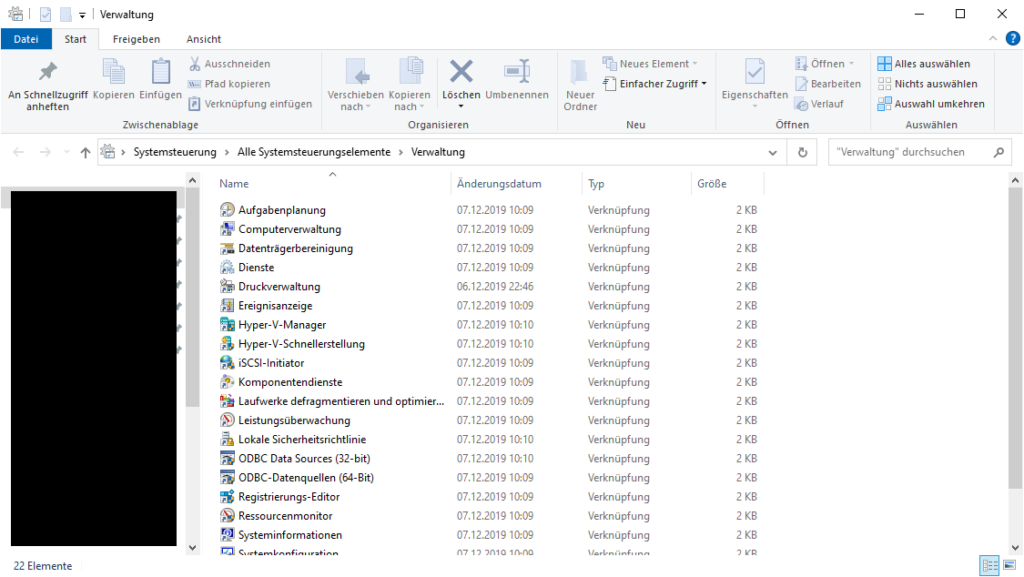Sort by the Typ column header
1024x577 pixels.
(596, 184)
